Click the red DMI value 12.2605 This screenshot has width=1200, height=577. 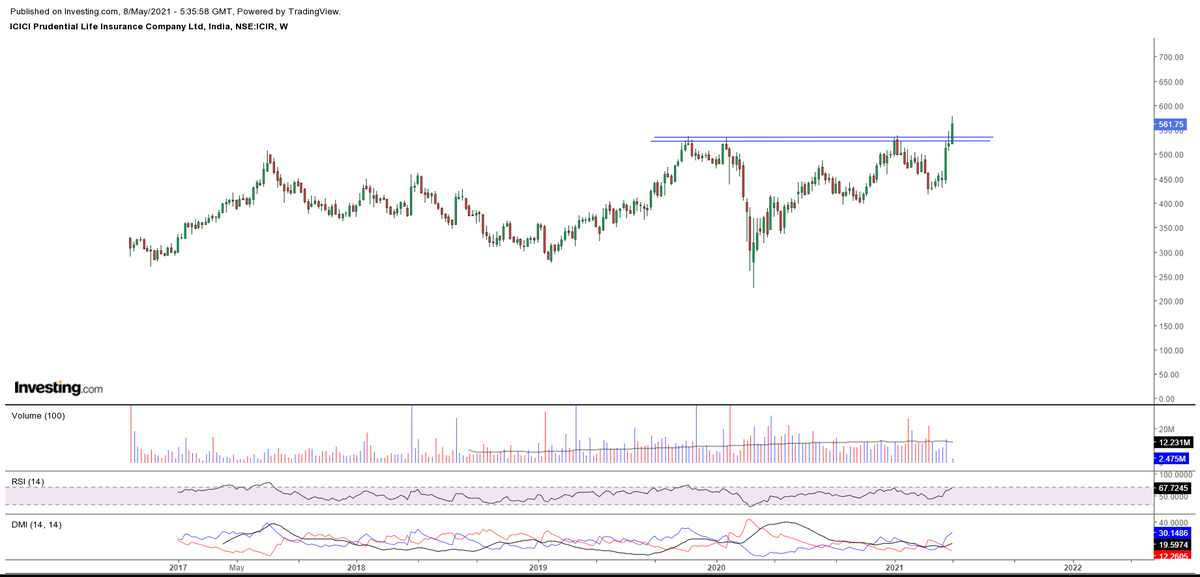pos(1171,556)
